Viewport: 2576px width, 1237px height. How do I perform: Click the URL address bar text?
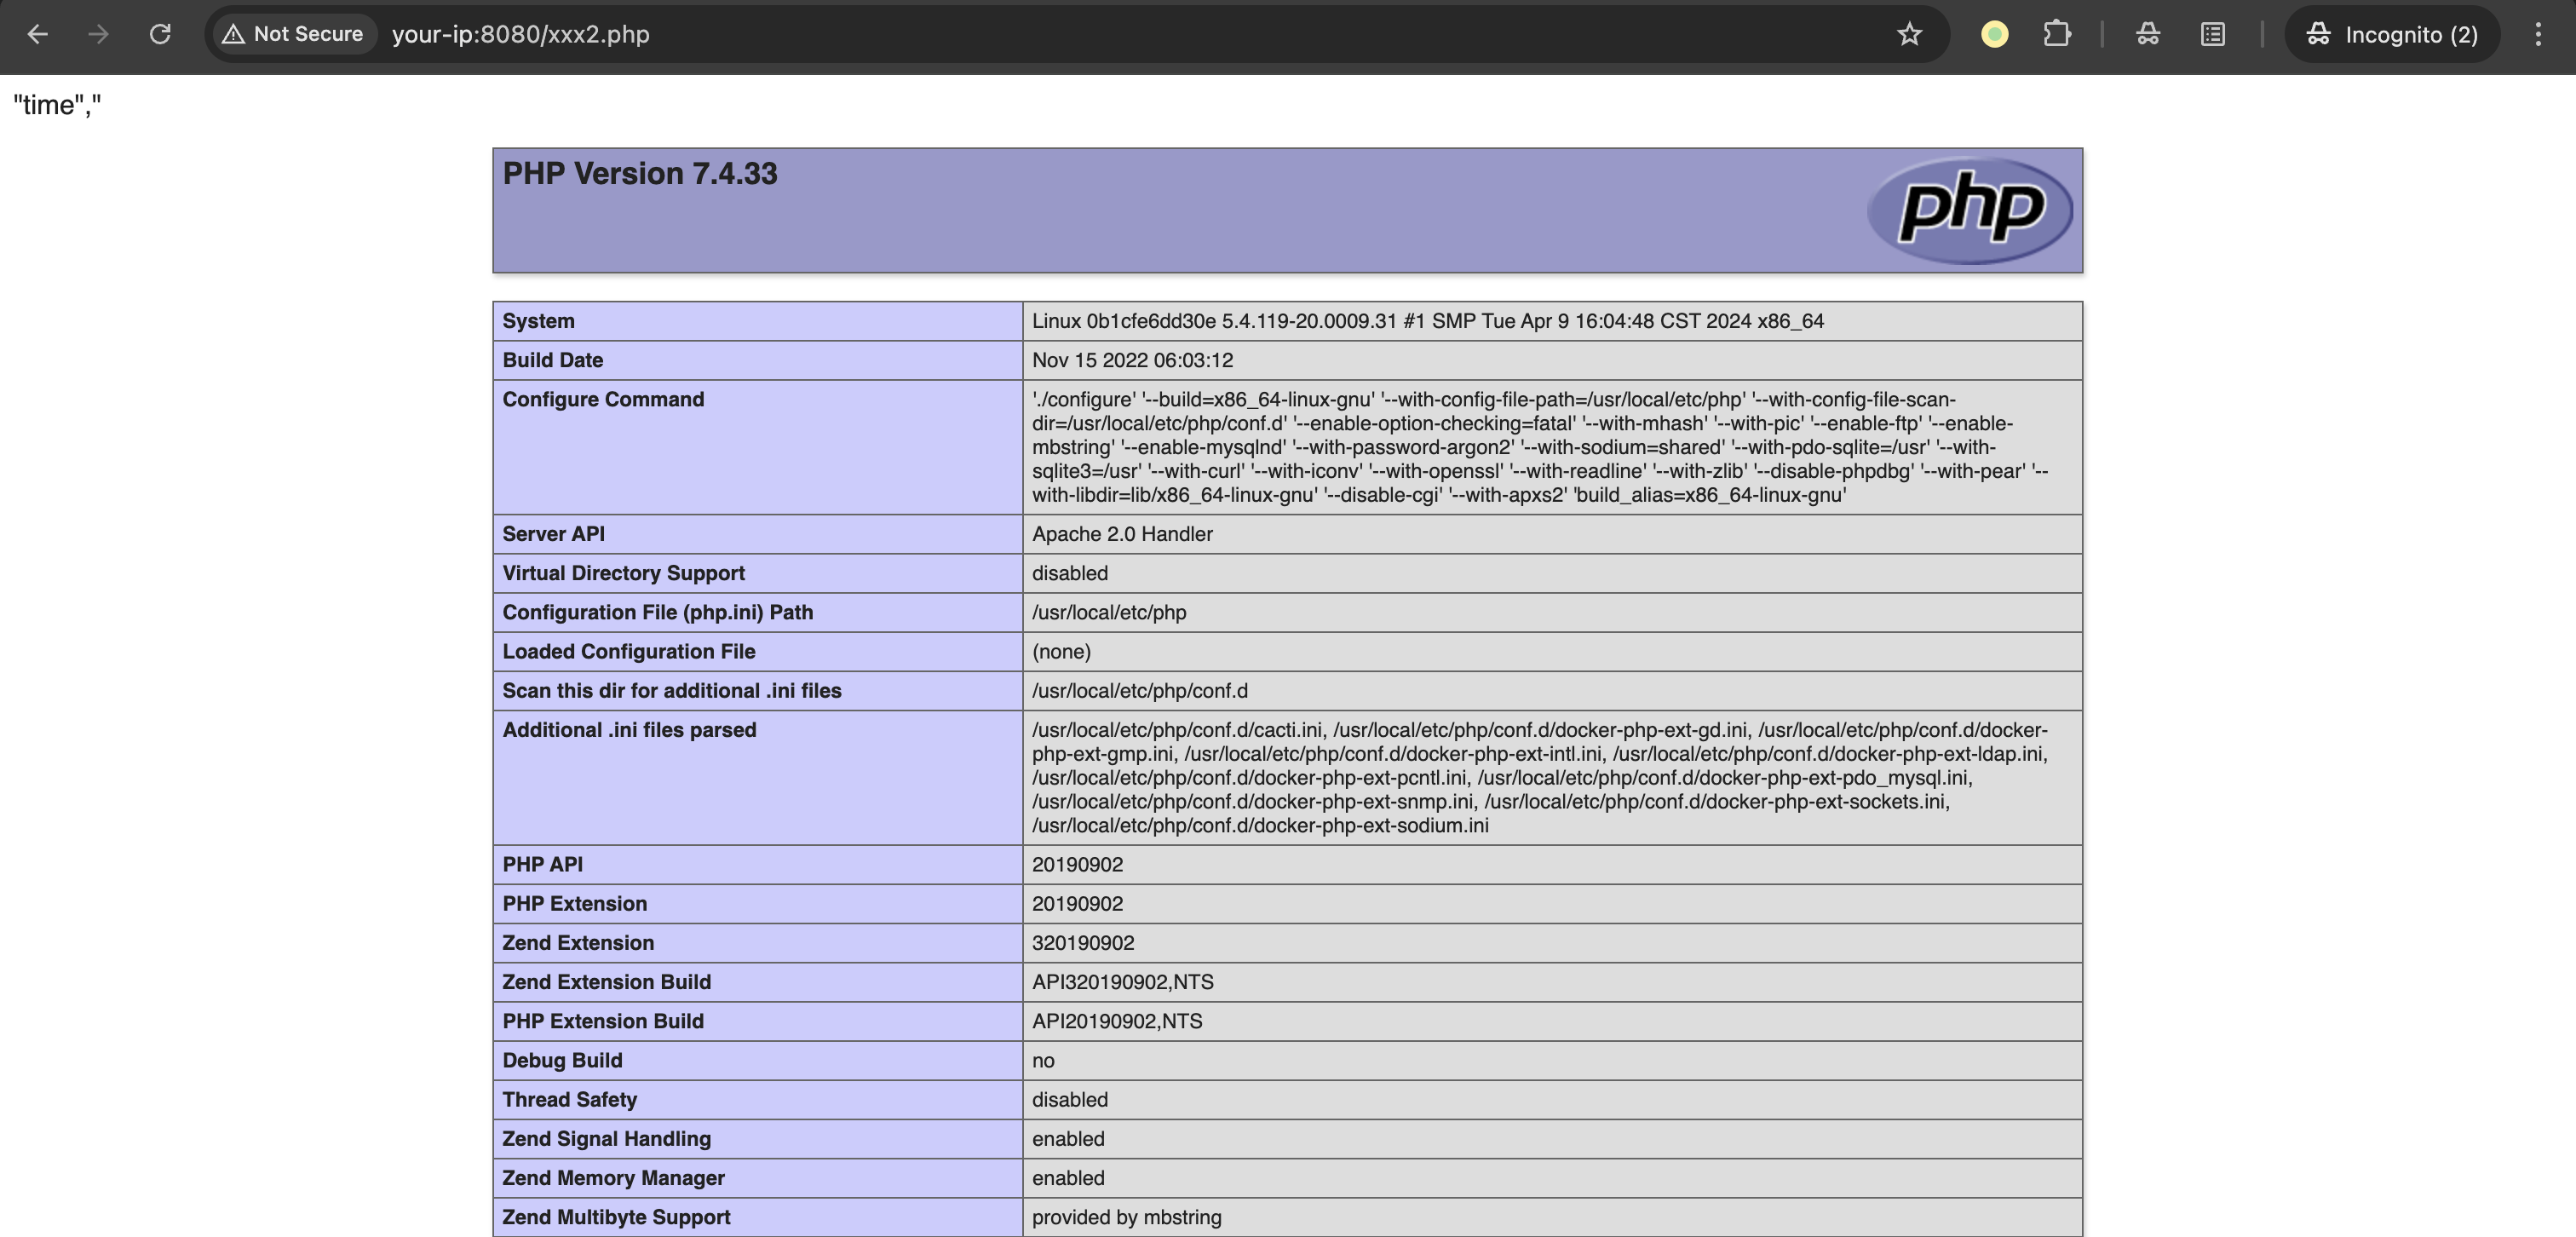coord(520,34)
